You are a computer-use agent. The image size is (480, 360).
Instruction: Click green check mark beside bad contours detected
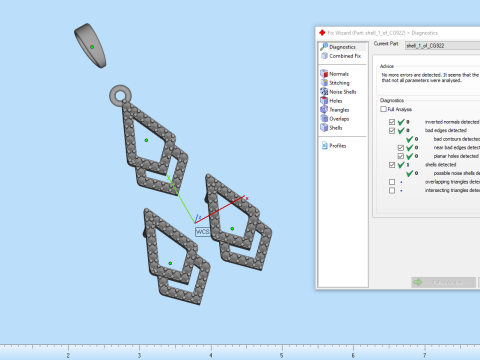(409, 139)
